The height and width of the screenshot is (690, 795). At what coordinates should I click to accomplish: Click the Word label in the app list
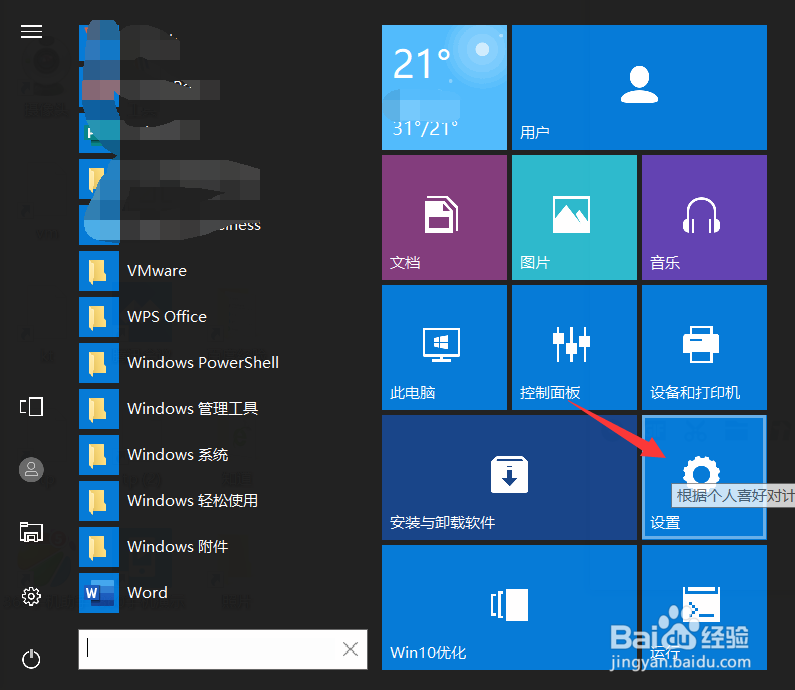pyautogui.click(x=147, y=593)
